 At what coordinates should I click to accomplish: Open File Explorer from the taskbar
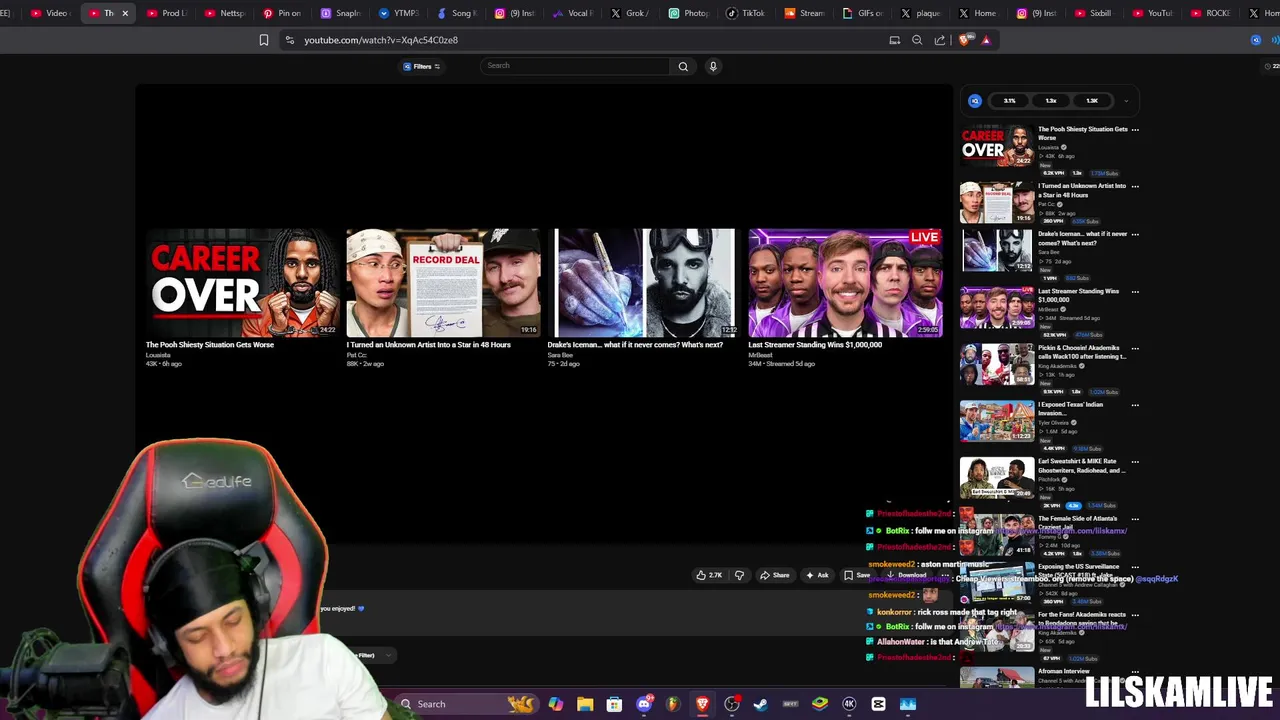coord(585,704)
